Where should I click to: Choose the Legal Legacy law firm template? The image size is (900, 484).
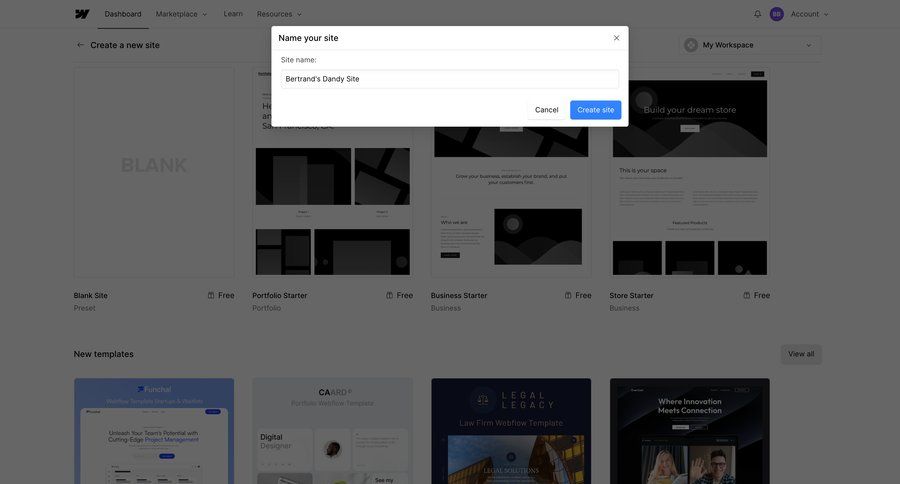(x=510, y=430)
